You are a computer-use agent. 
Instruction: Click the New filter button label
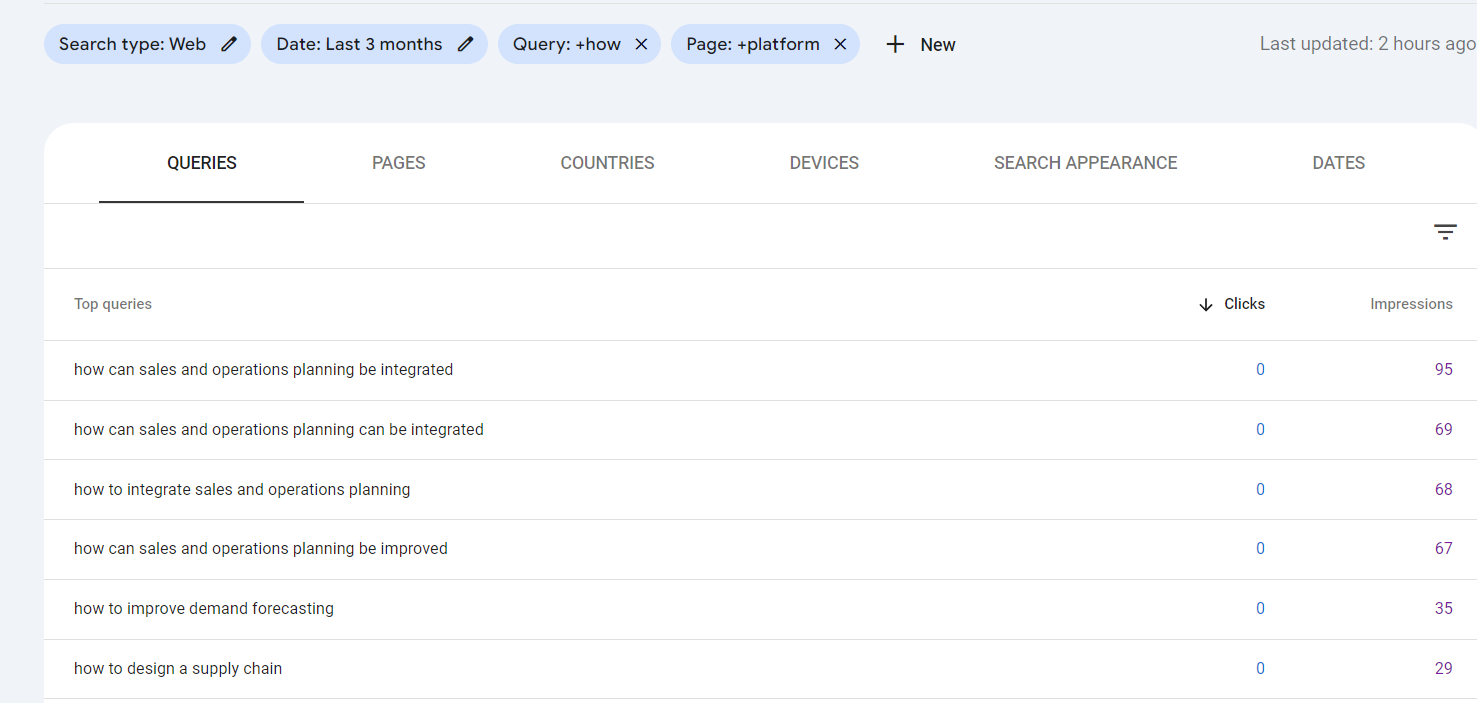point(938,44)
